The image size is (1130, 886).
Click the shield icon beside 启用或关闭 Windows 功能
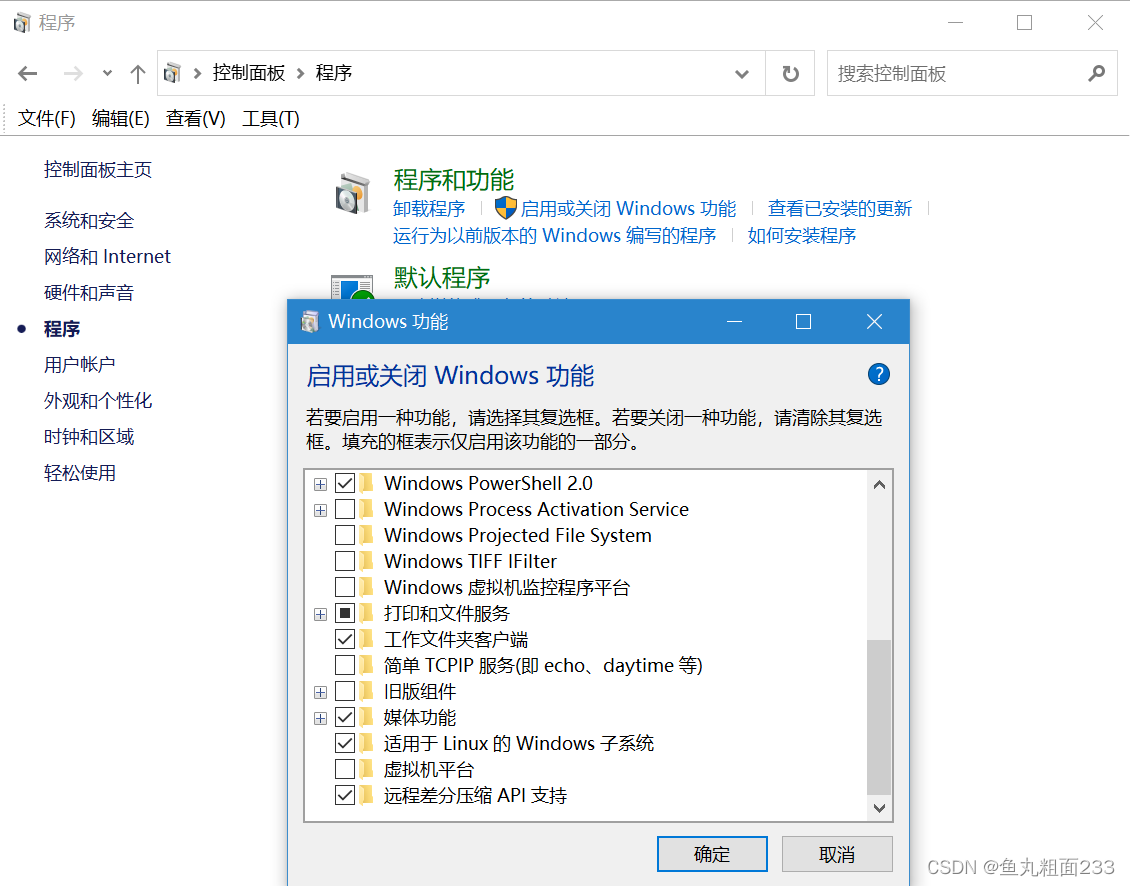[x=506, y=208]
